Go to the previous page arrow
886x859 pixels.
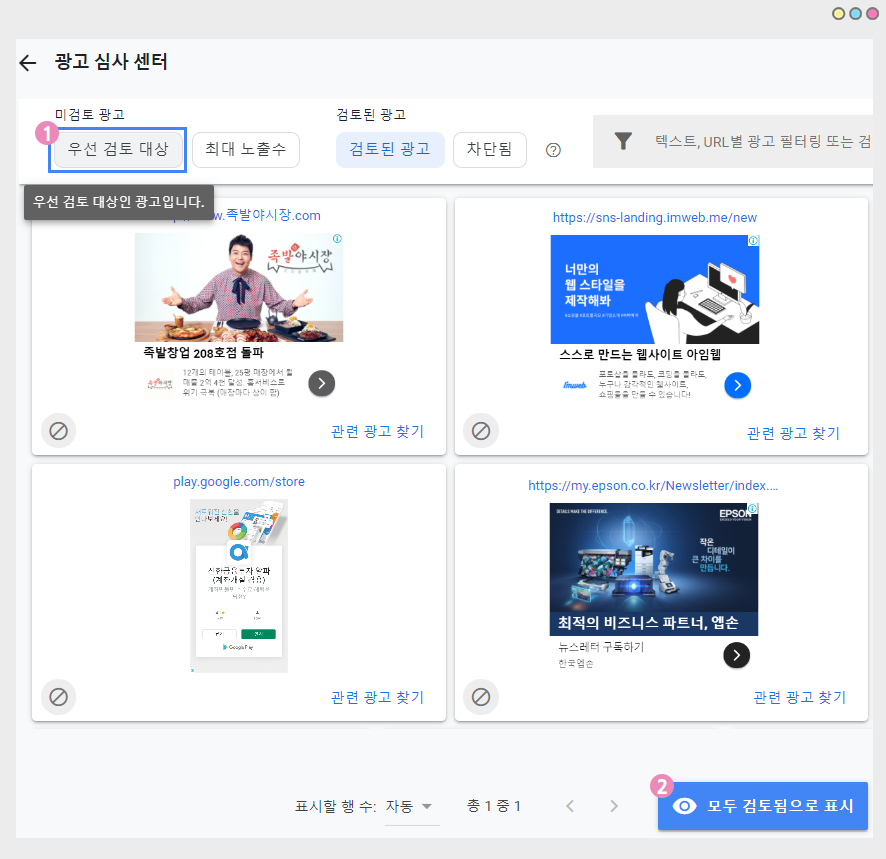(x=570, y=806)
